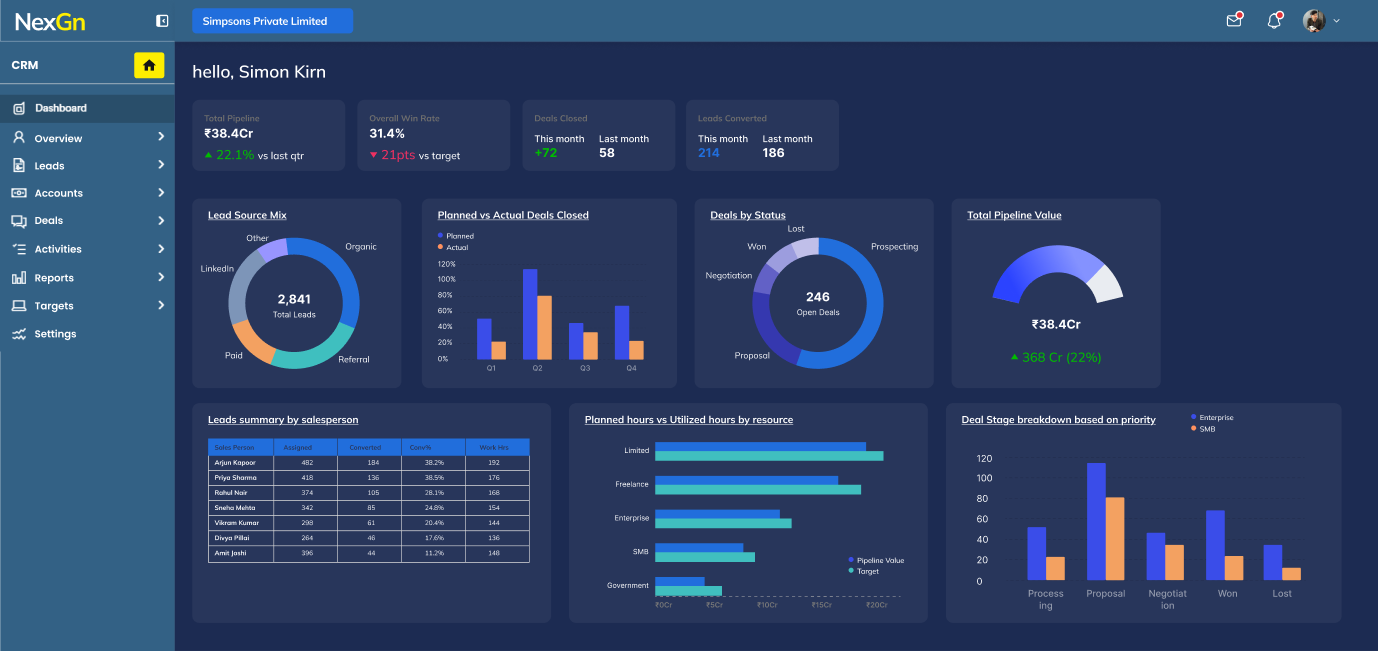Collapse the sidebar using the panel icon
This screenshot has height=651, width=1378.
coord(162,21)
